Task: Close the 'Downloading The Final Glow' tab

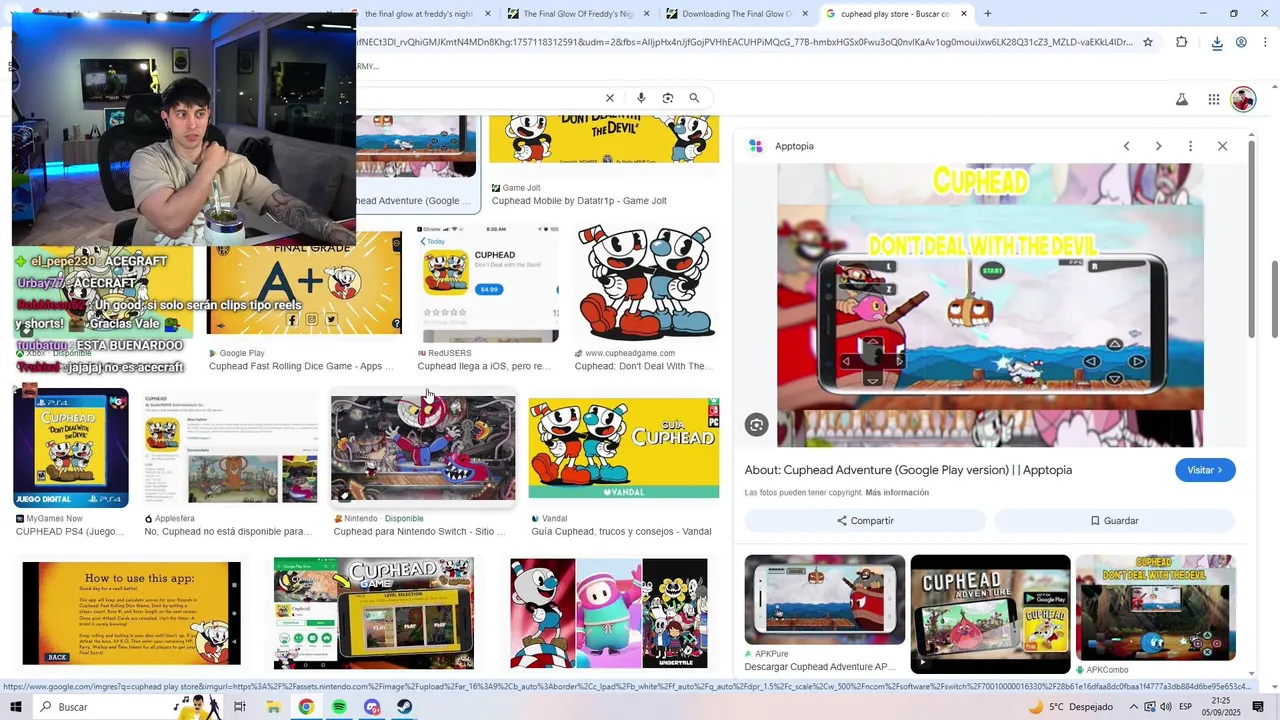Action: 805,14
